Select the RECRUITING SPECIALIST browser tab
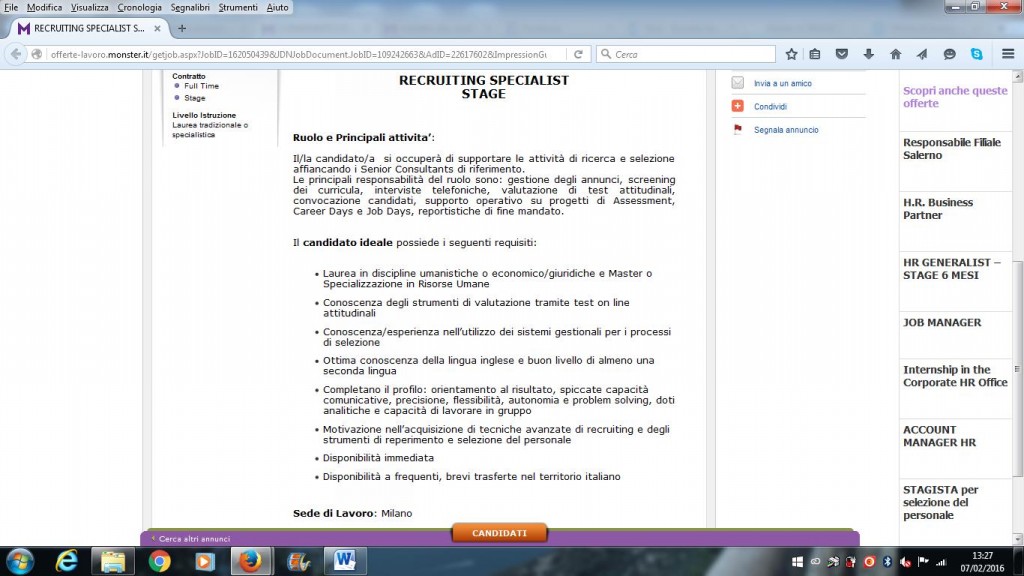1024x576 pixels. 89,29
